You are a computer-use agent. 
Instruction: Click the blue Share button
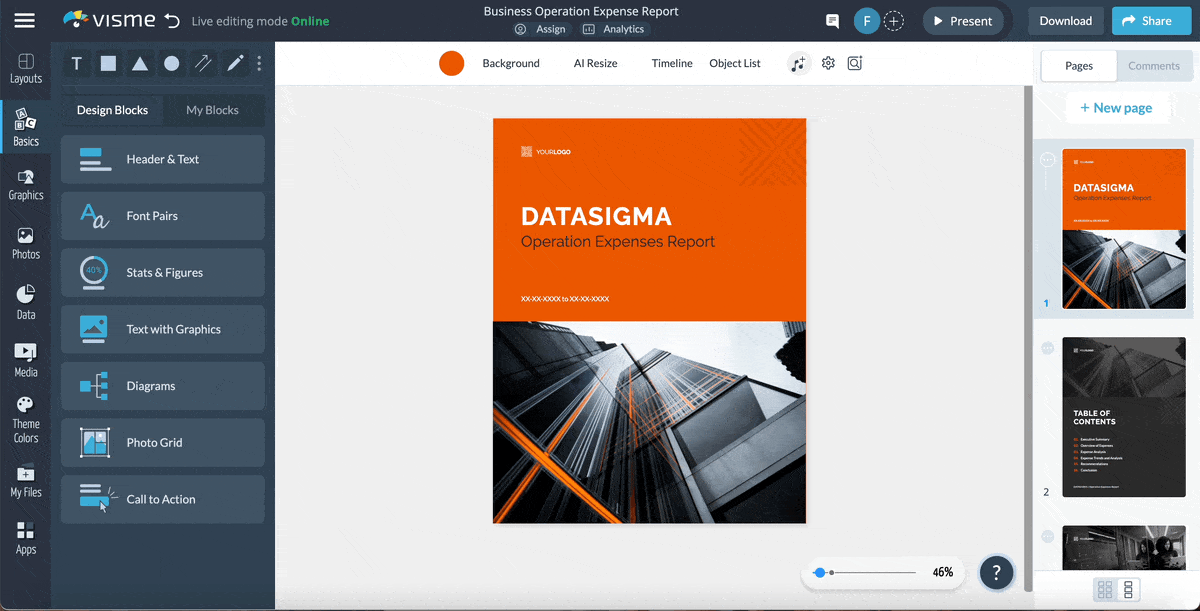click(x=1151, y=20)
